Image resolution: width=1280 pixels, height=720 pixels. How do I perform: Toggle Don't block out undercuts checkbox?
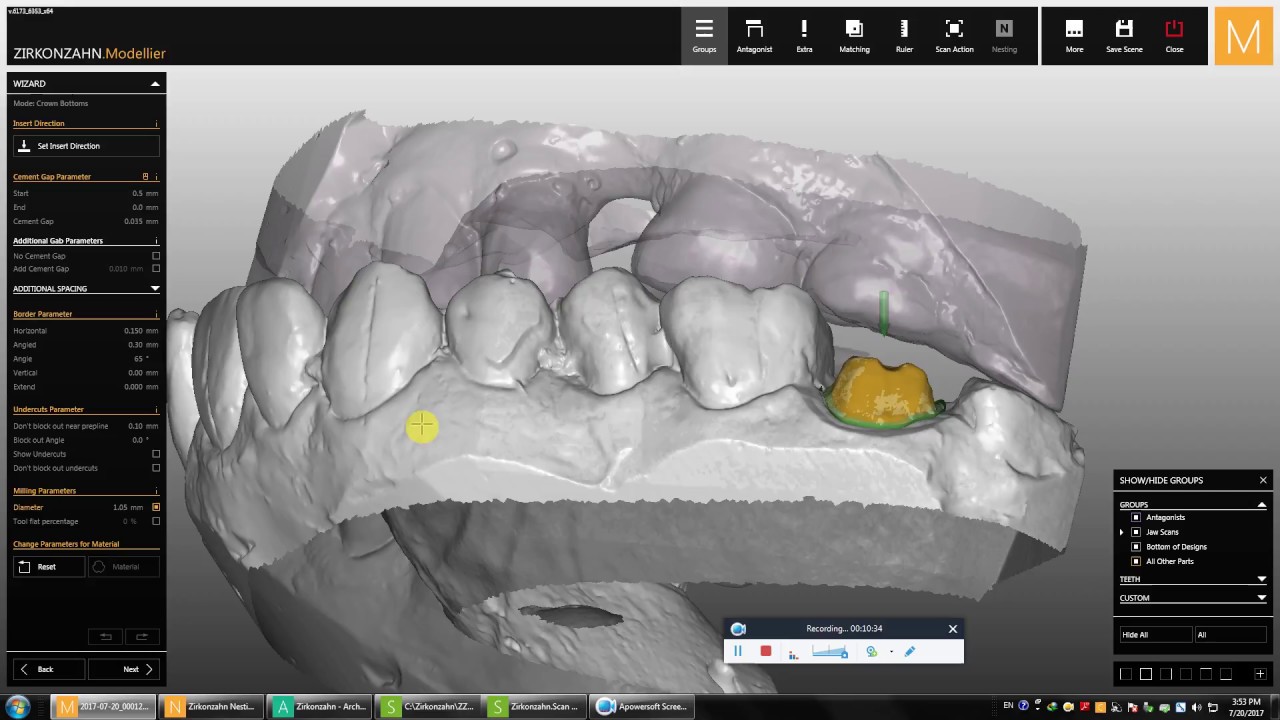click(156, 468)
